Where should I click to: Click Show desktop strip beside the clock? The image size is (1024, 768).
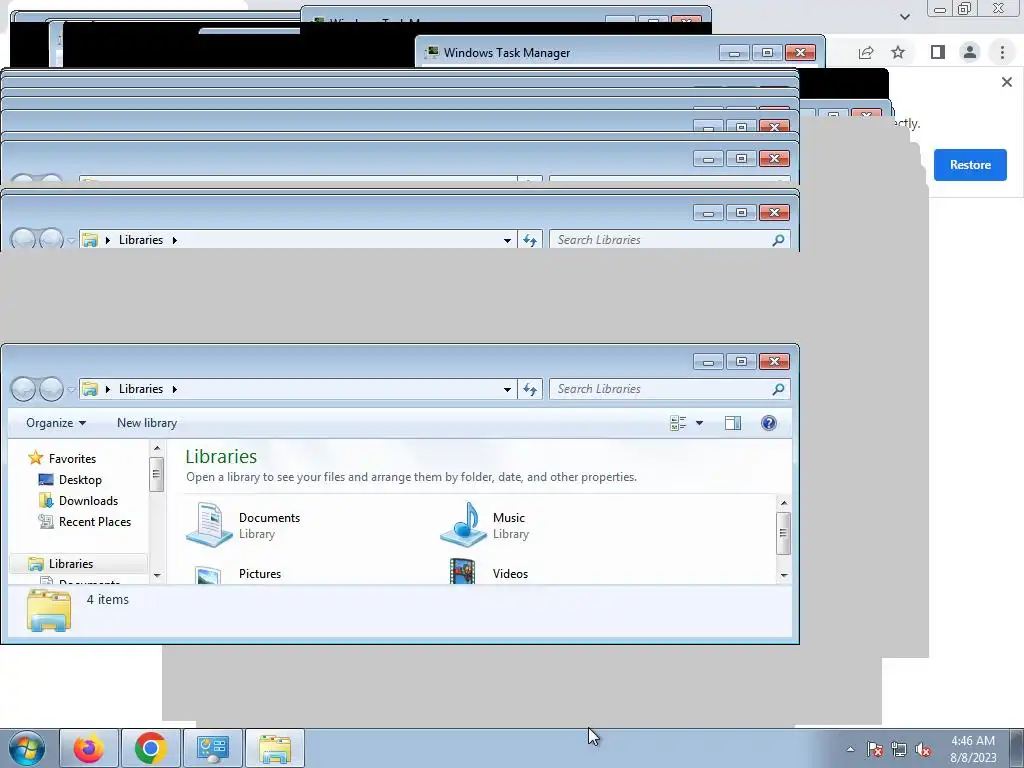(1017, 748)
